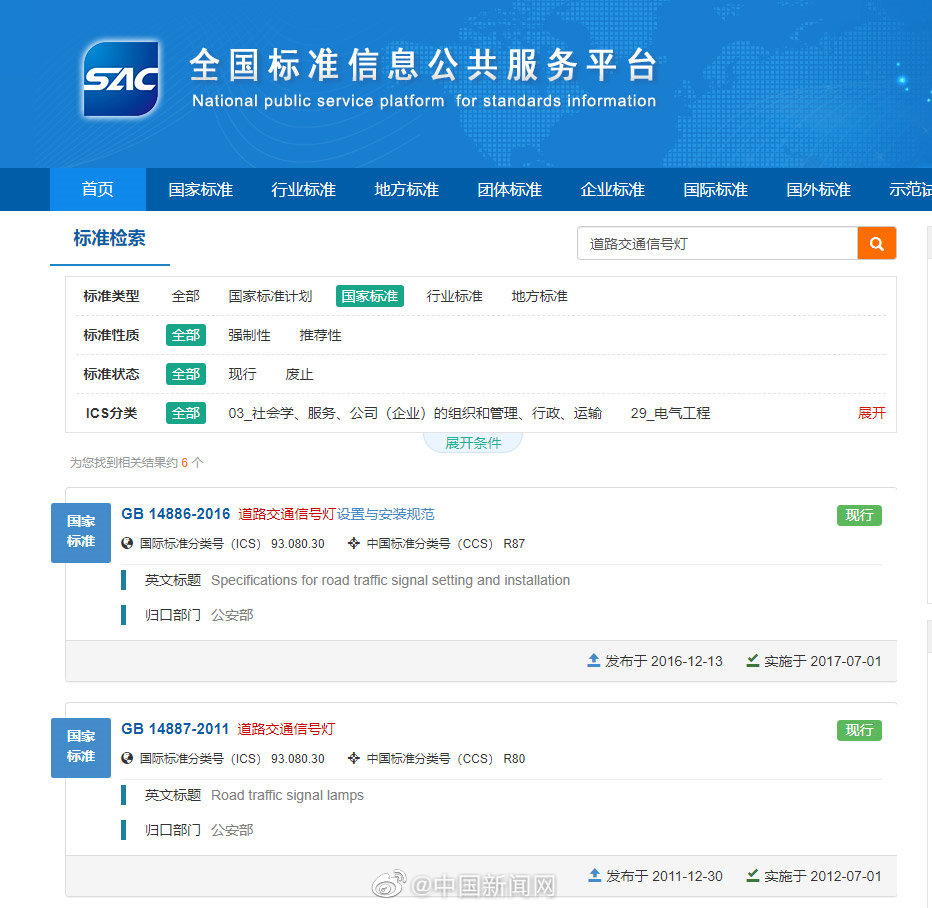Click the orange search magnifier button

[876, 243]
